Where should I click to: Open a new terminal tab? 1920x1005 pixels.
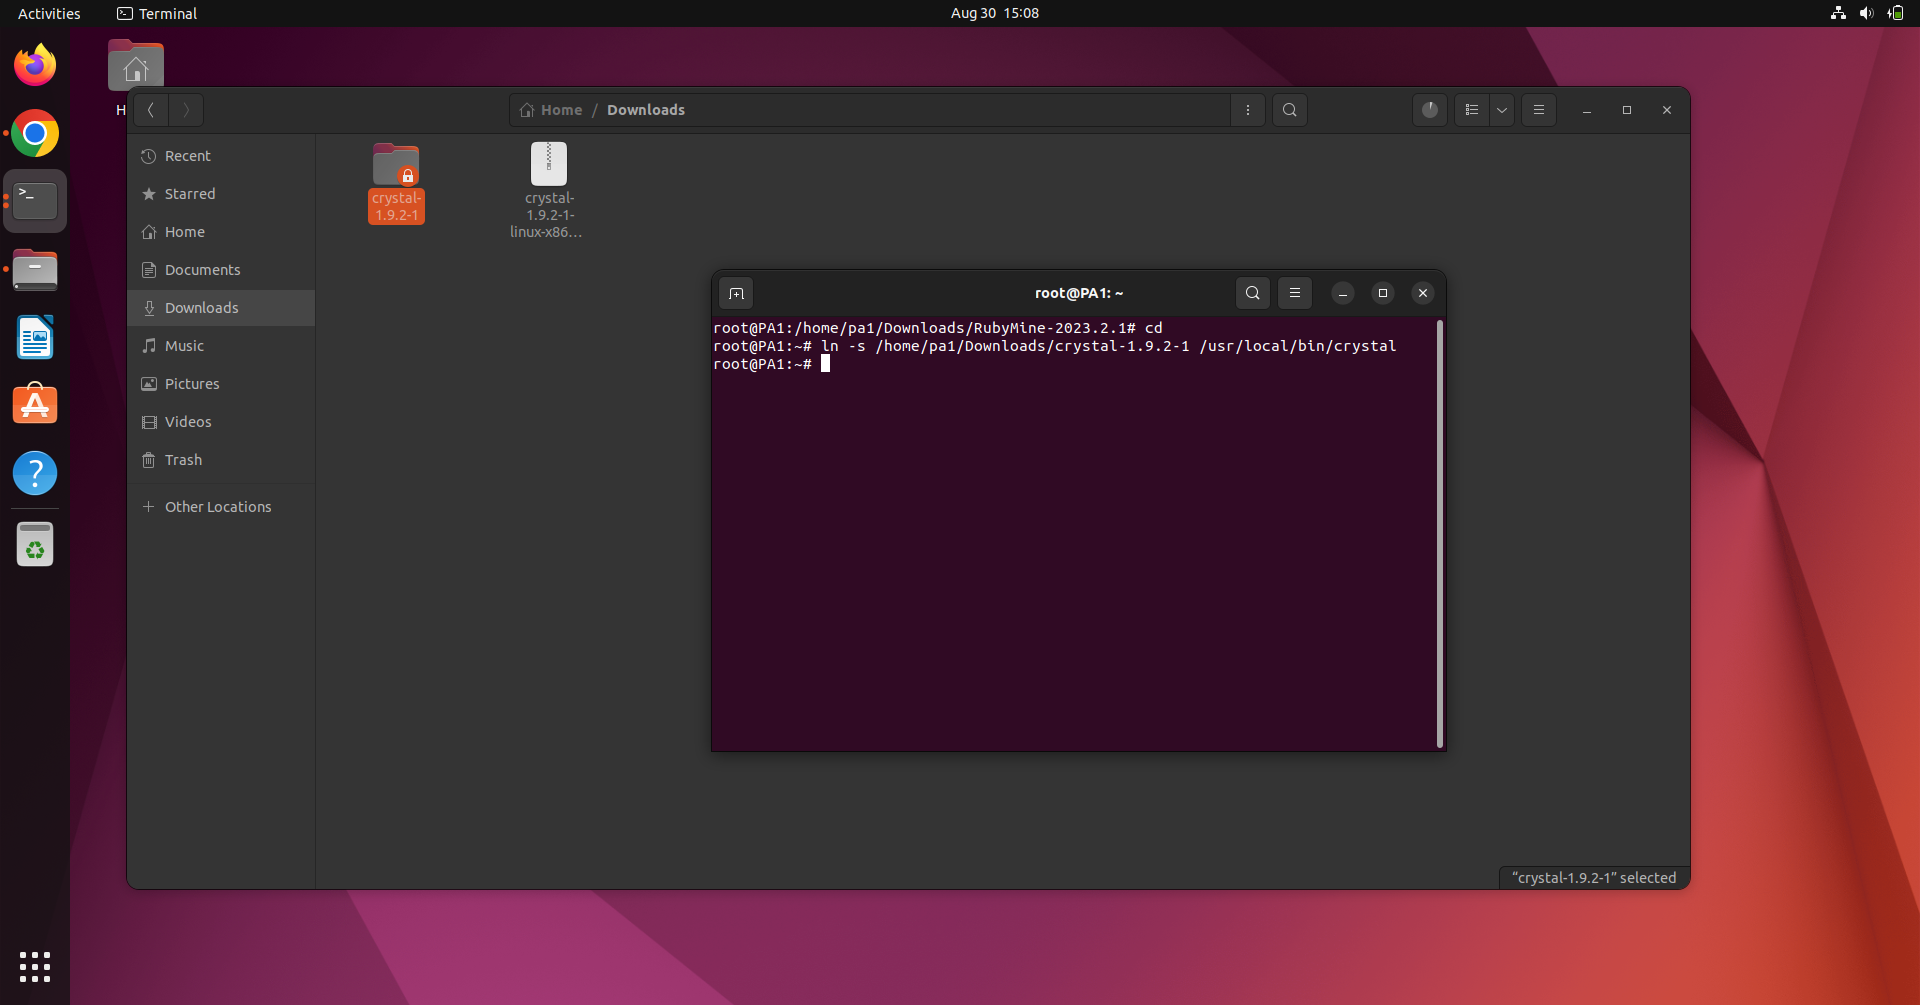(x=736, y=293)
